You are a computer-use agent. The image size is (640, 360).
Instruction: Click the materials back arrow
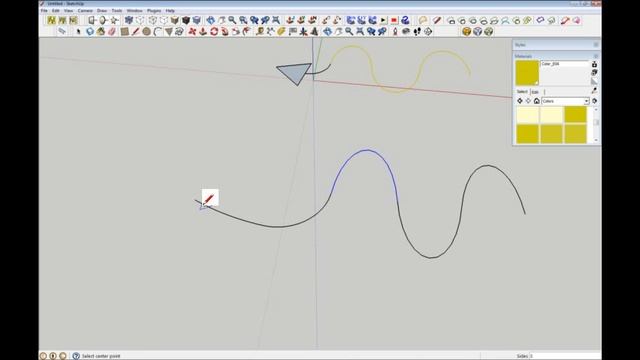point(520,101)
